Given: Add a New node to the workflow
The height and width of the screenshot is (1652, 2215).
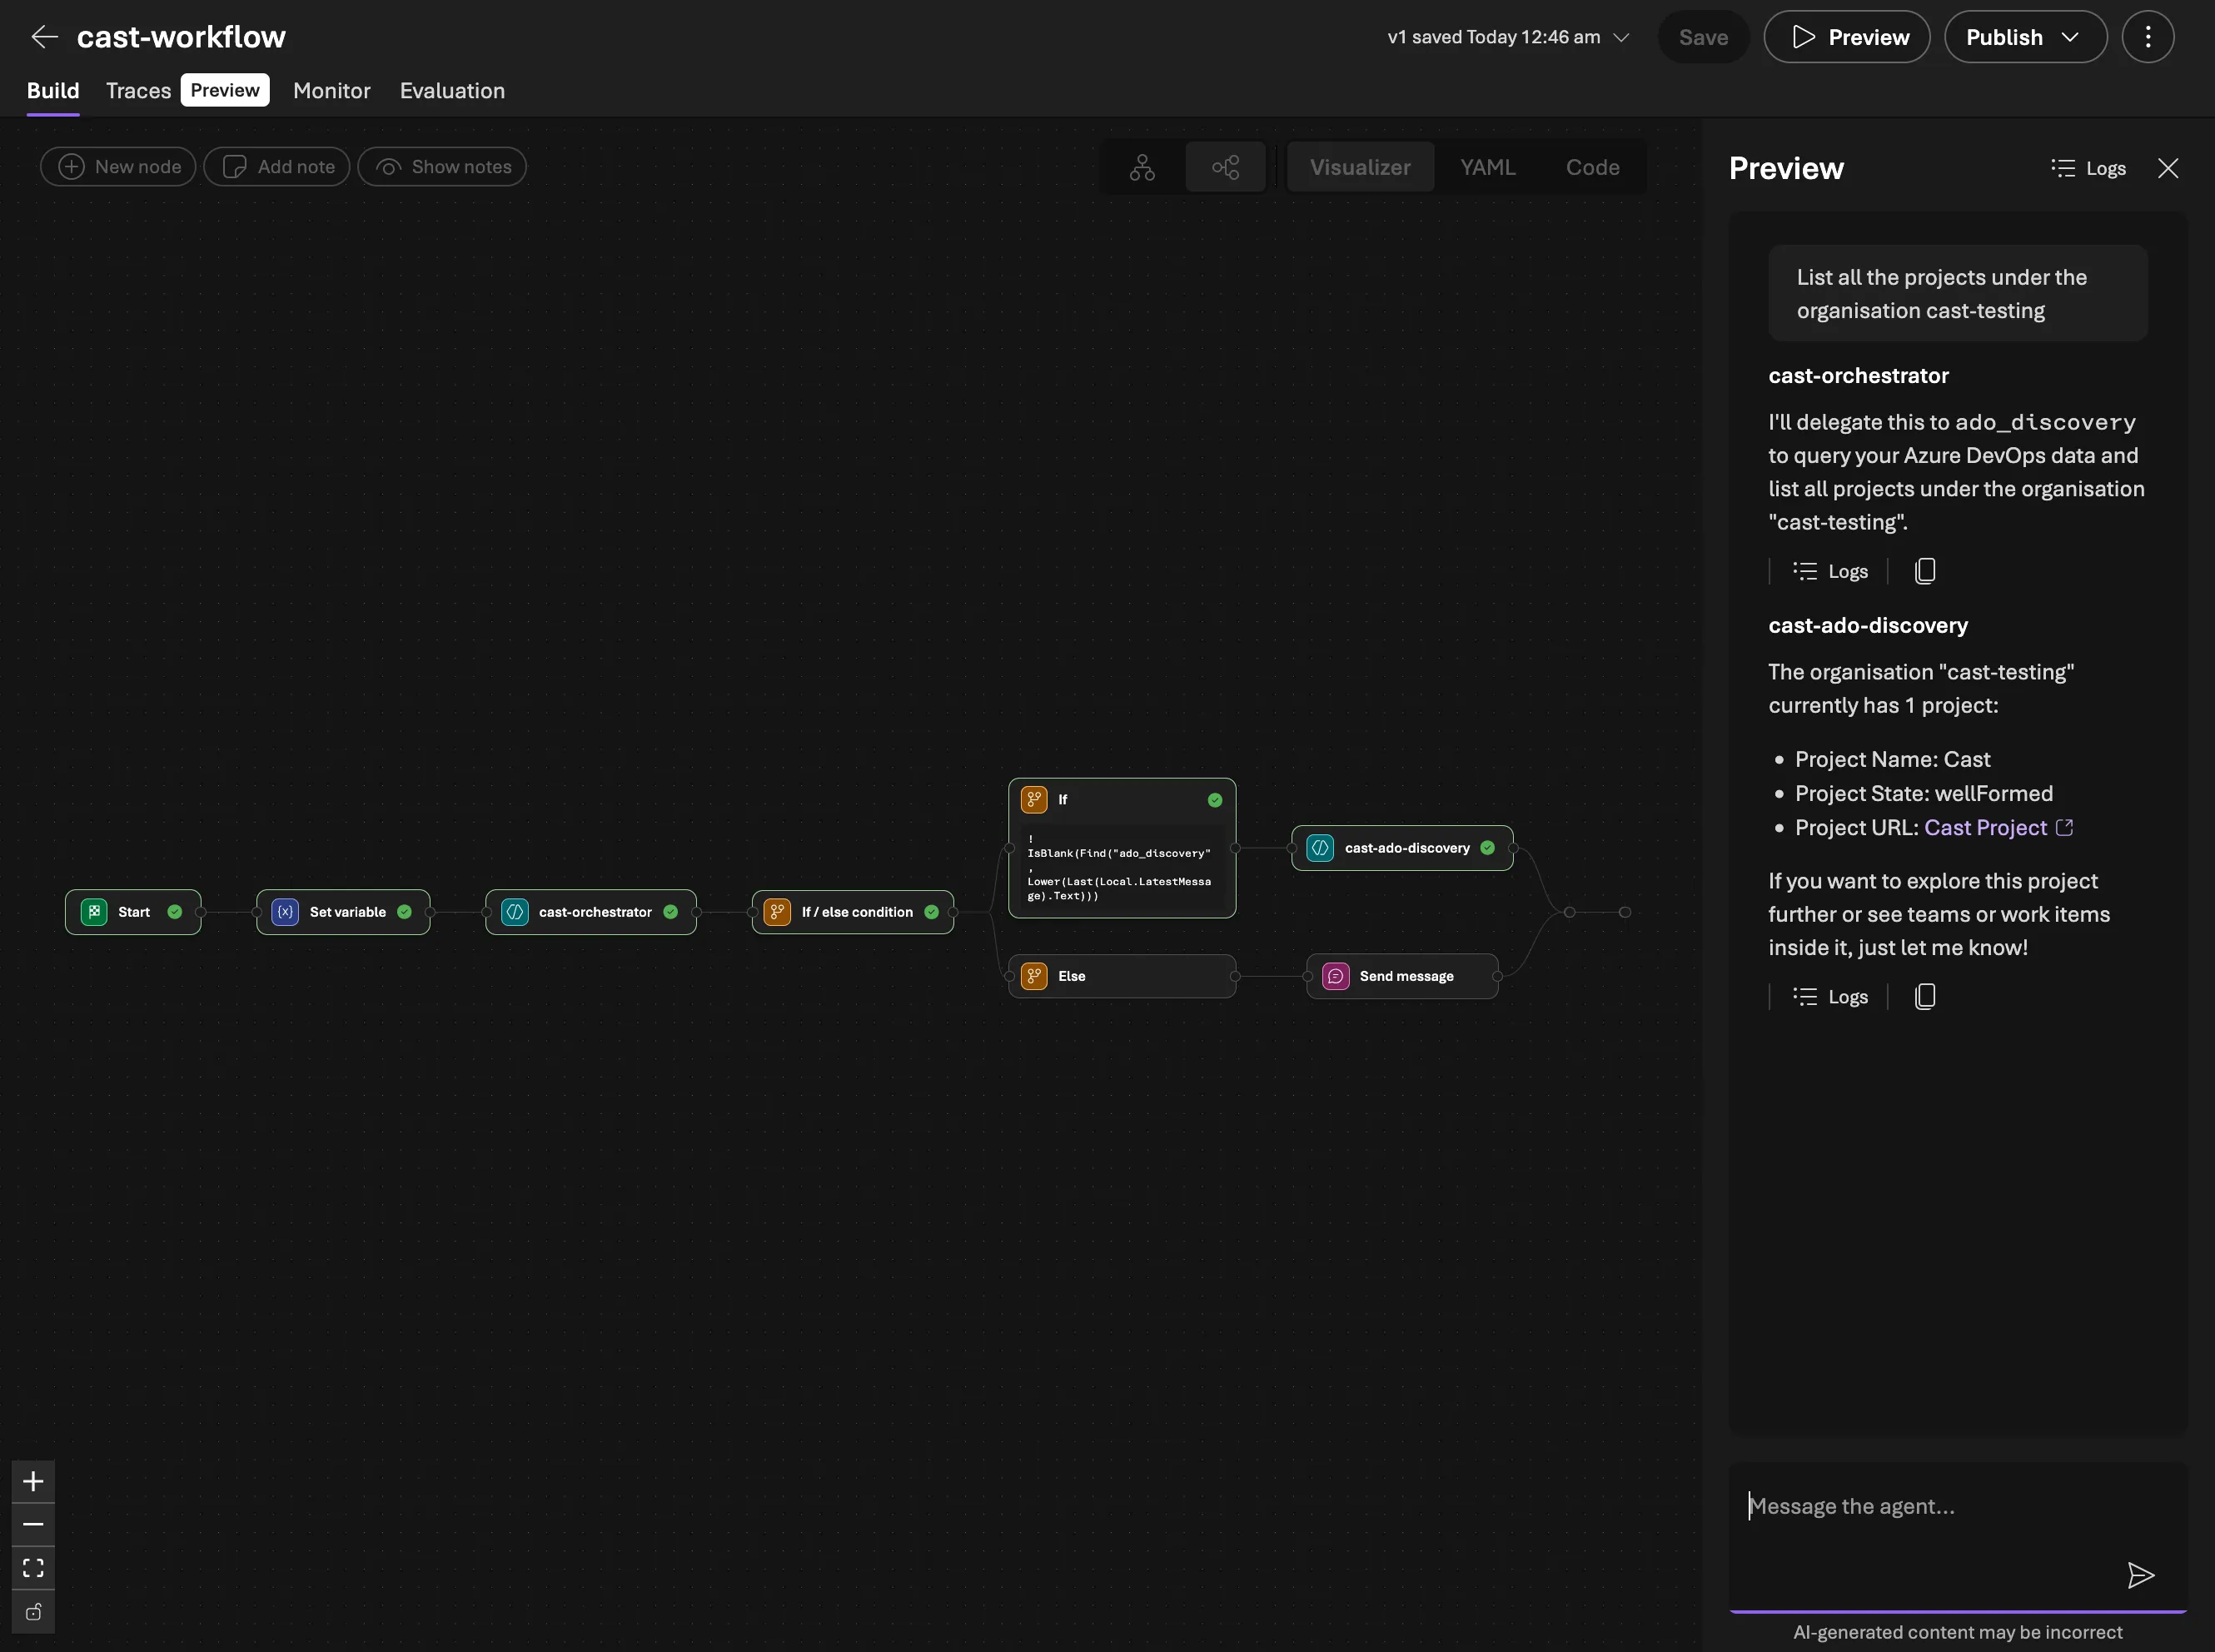Looking at the screenshot, I should [117, 167].
